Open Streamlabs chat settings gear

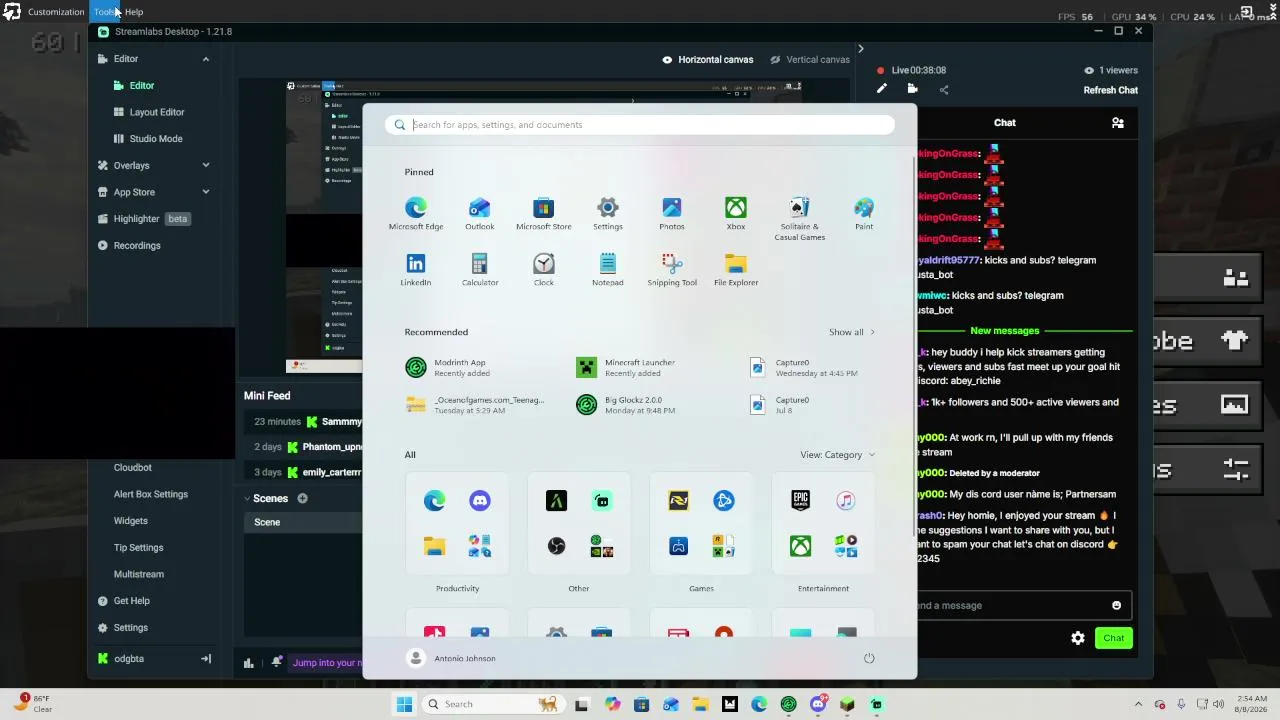tap(1078, 638)
